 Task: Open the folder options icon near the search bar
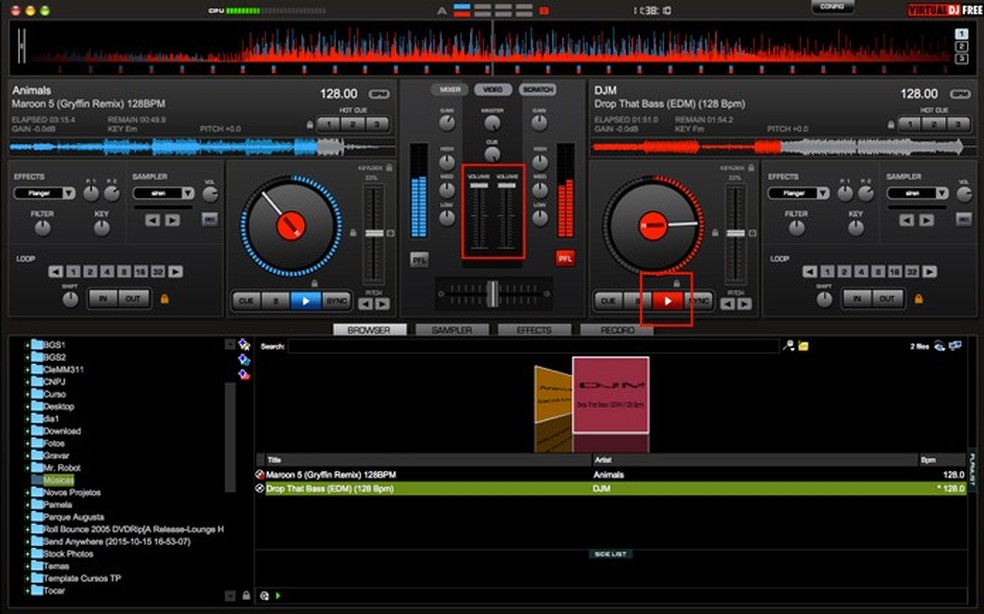click(x=804, y=343)
